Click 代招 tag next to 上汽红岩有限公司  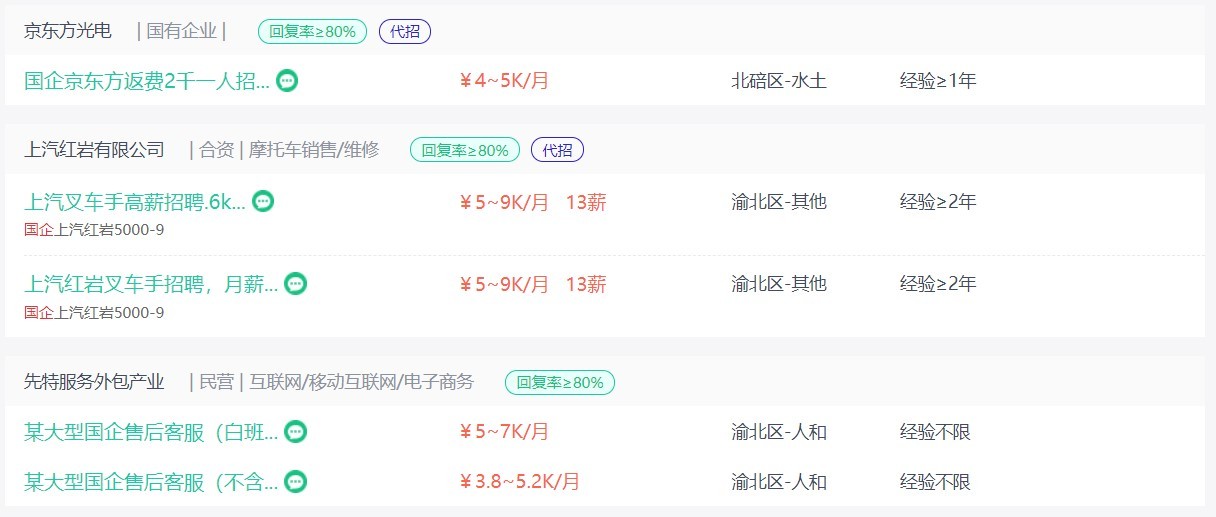557,150
